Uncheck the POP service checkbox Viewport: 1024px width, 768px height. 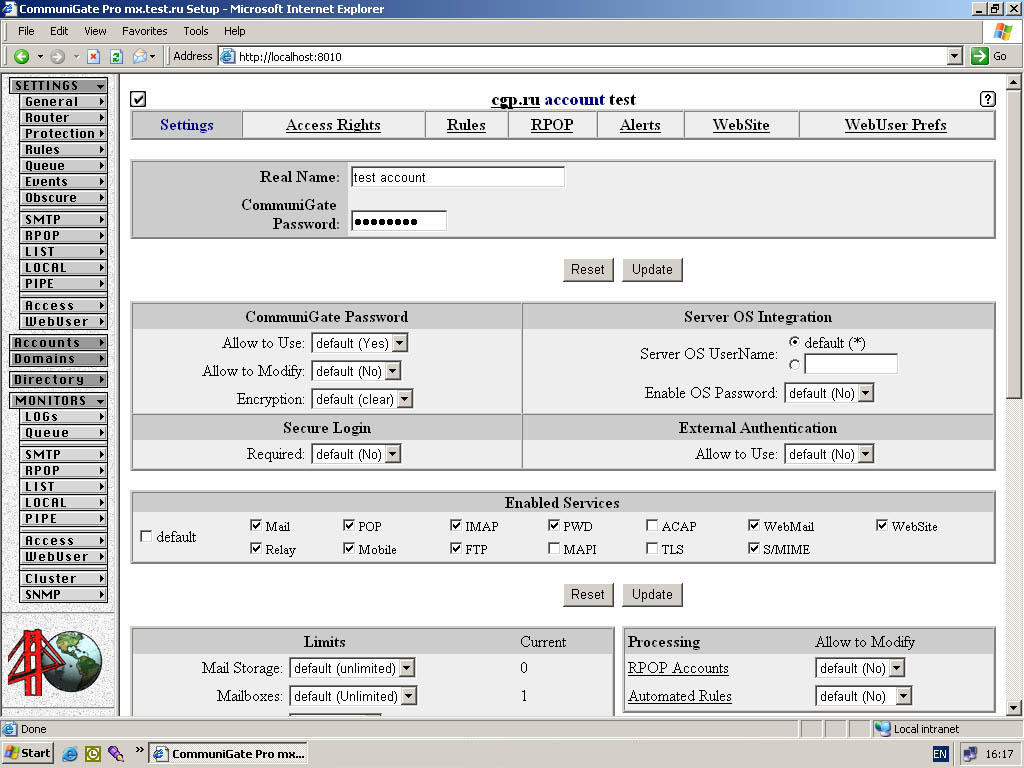click(x=349, y=525)
